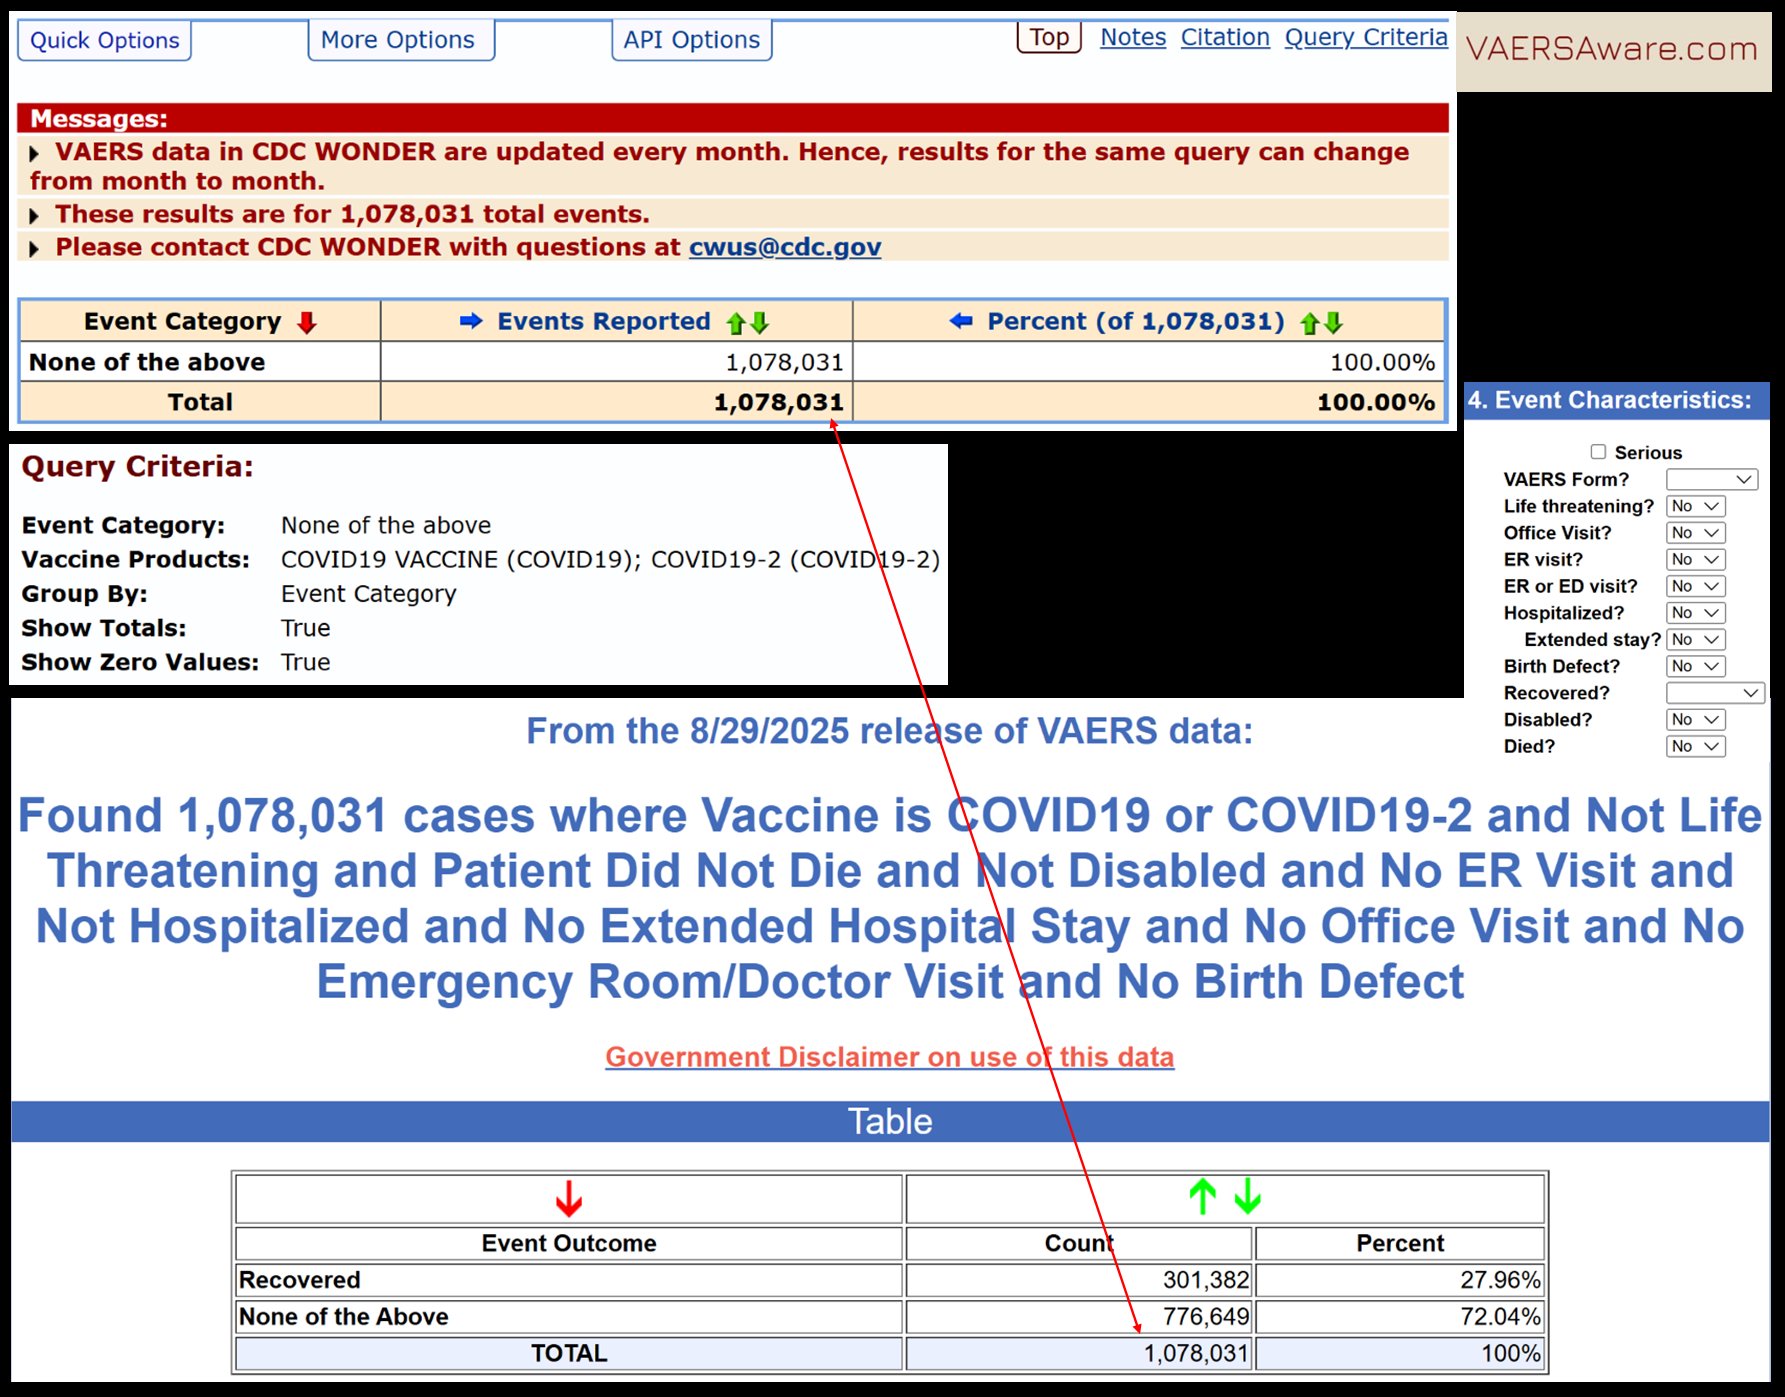Click the 'None of the Above' outcome row label
The width and height of the screenshot is (1785, 1397).
[x=344, y=1317]
